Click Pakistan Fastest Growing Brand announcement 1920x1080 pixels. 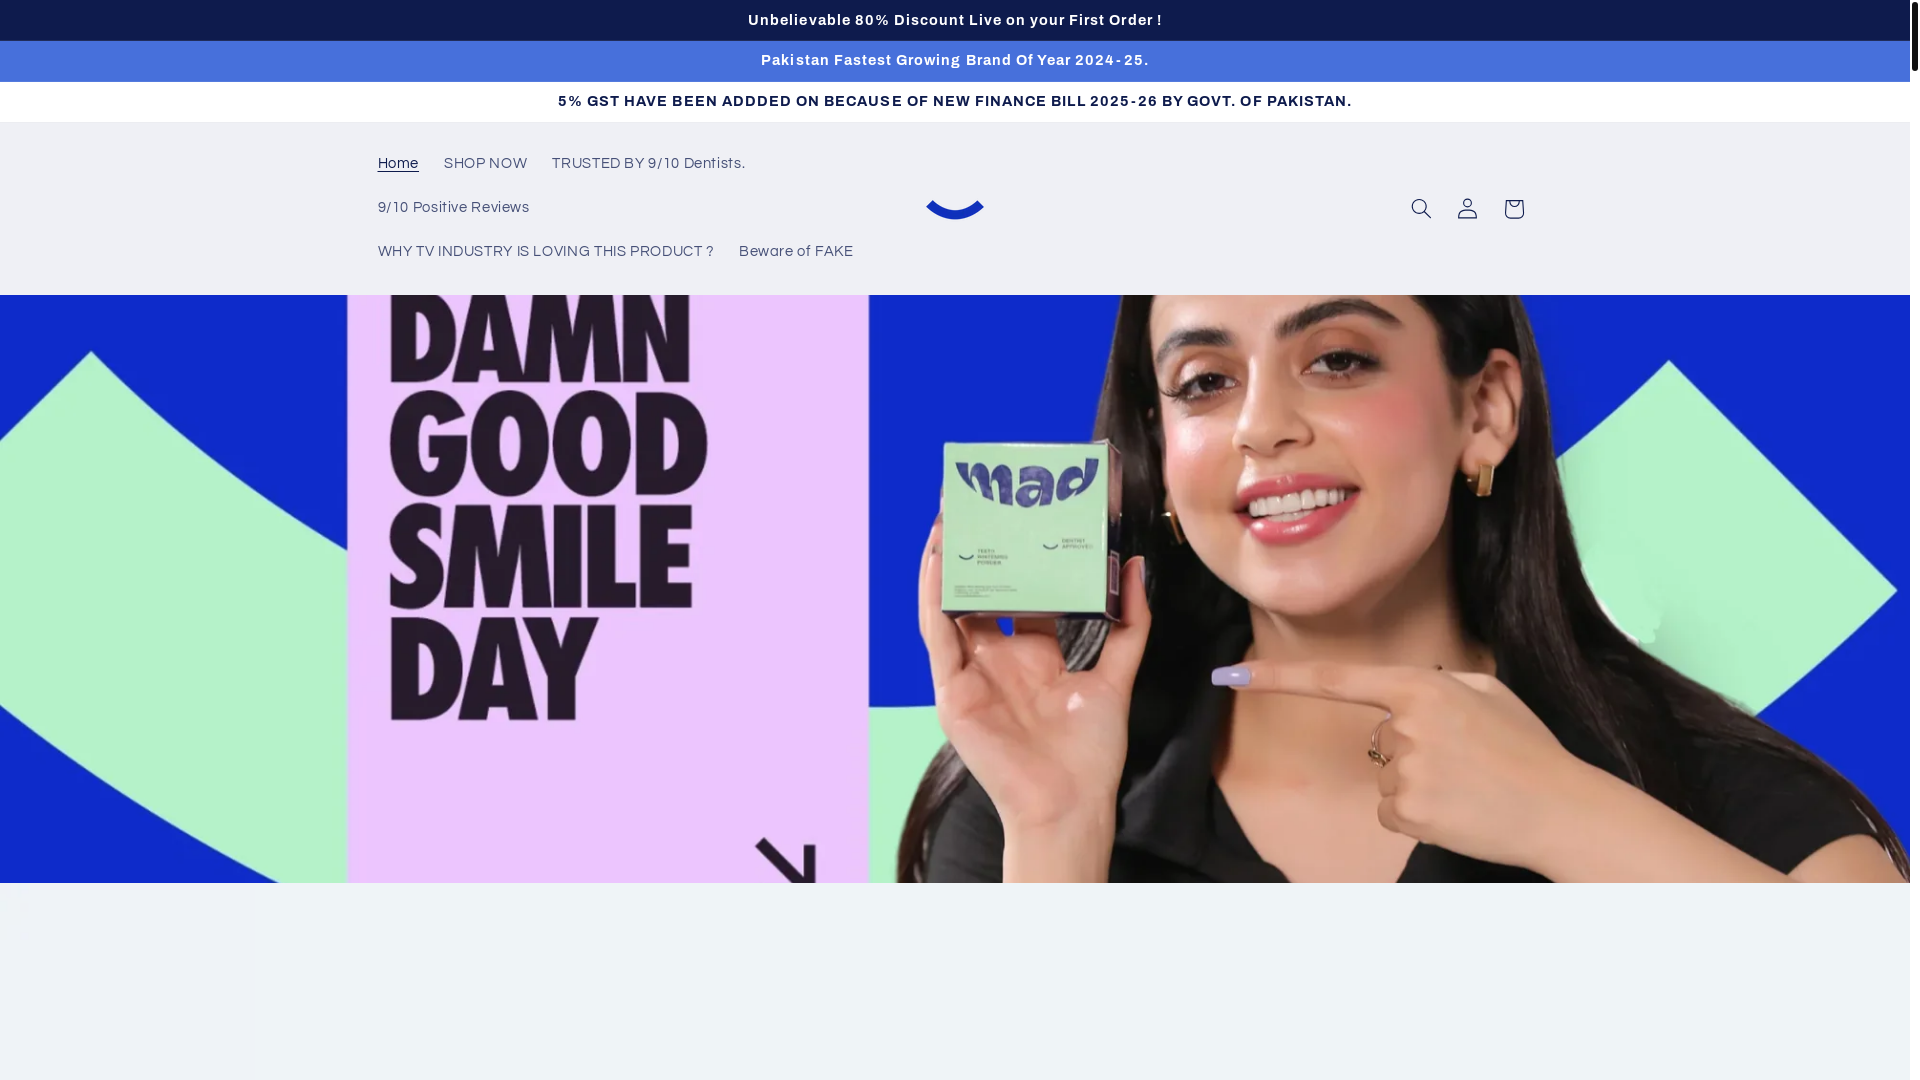[x=955, y=61]
